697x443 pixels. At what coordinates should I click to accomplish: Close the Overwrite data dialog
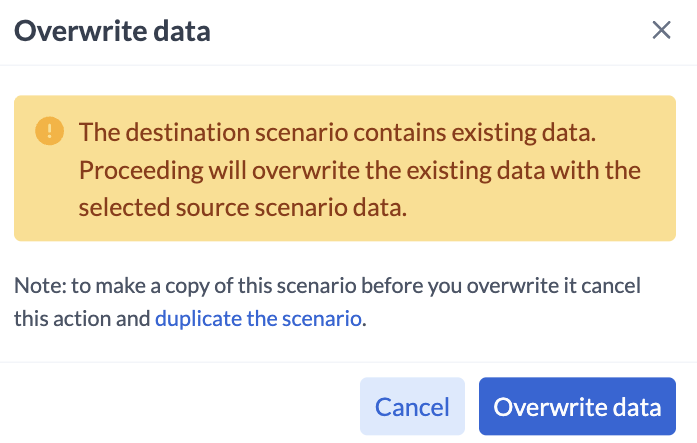[661, 30]
